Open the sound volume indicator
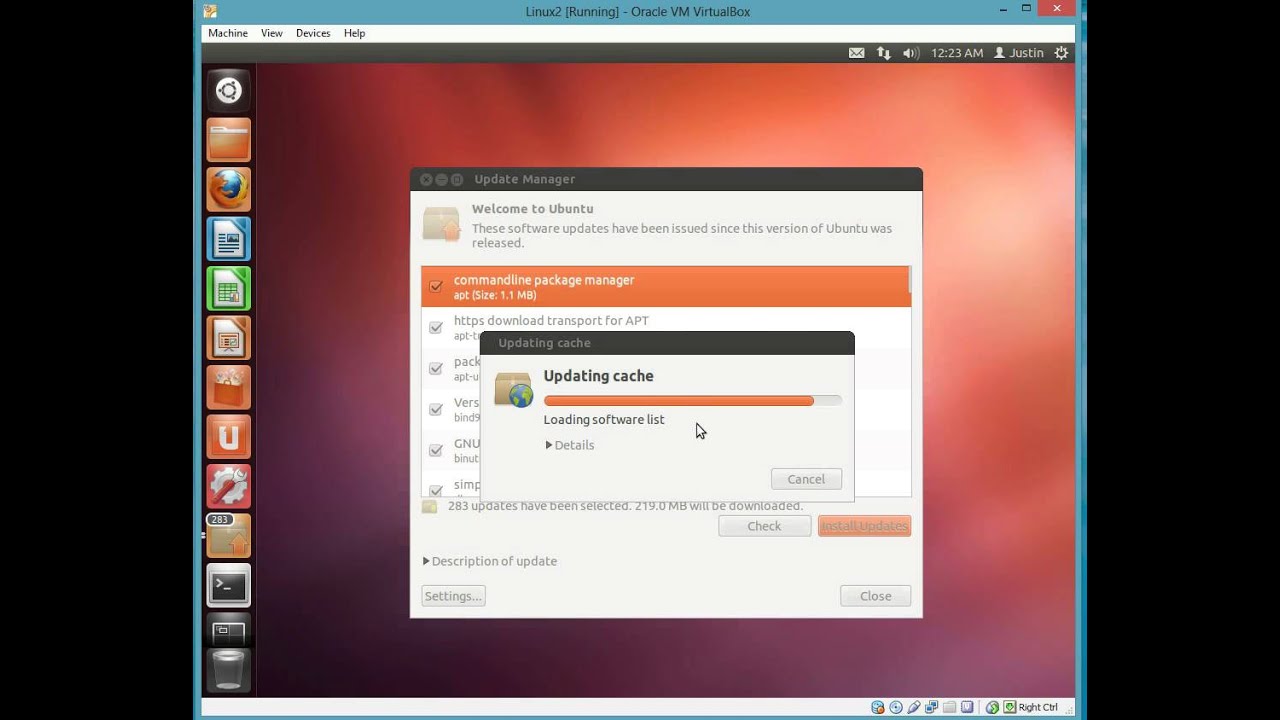 click(910, 53)
